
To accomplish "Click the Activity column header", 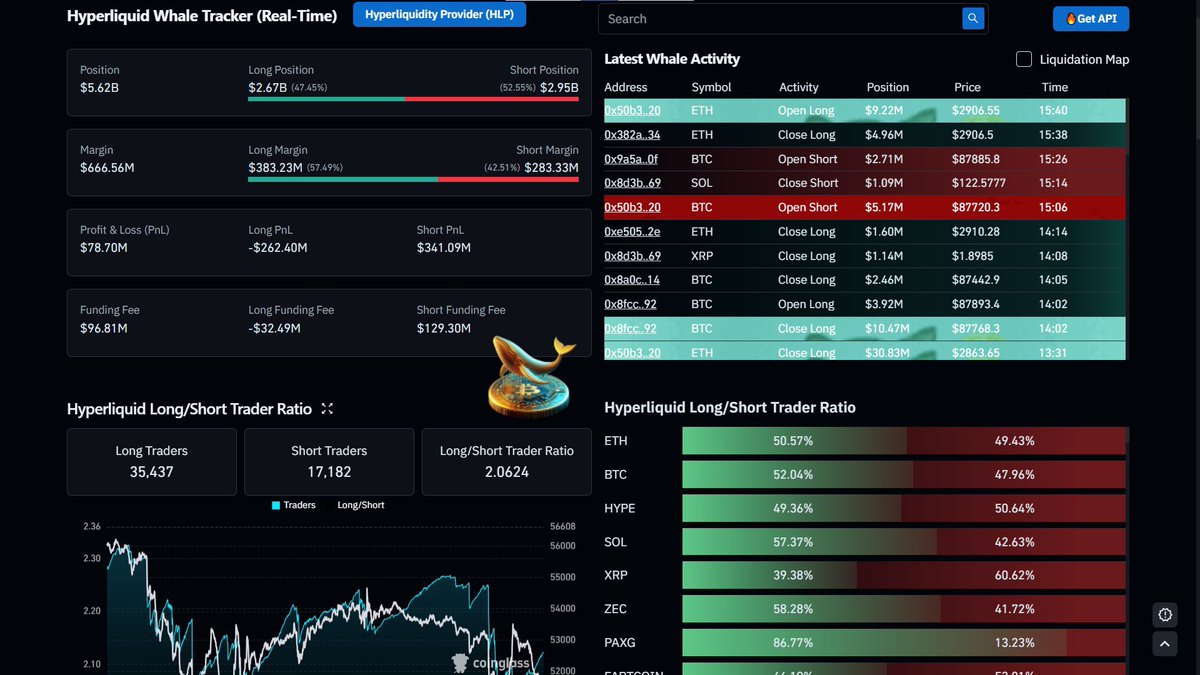I will [x=799, y=87].
